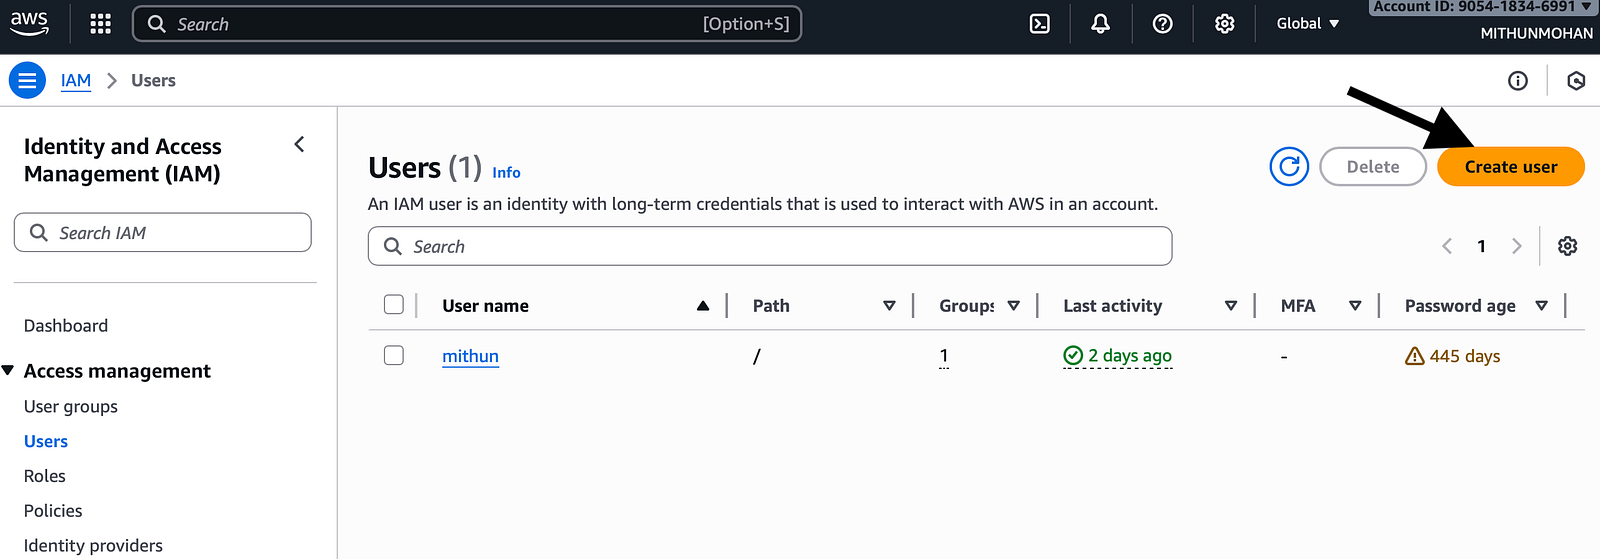The width and height of the screenshot is (1600, 559).
Task: Sort by User name ascending arrow
Action: [x=703, y=306]
